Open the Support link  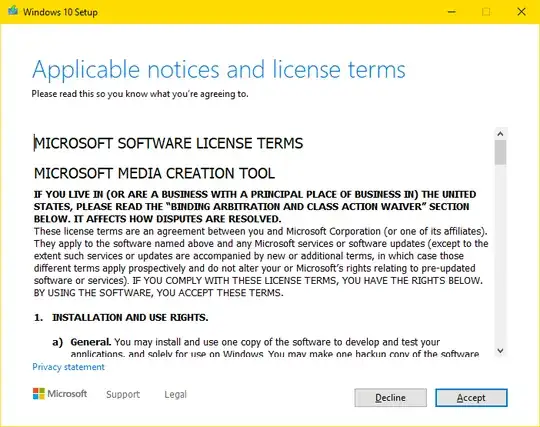[x=123, y=394]
